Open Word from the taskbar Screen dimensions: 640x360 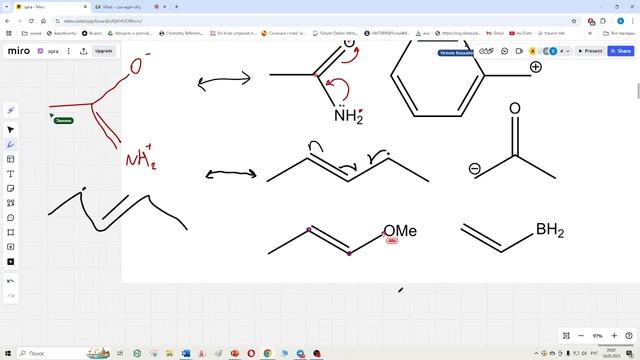186,353
